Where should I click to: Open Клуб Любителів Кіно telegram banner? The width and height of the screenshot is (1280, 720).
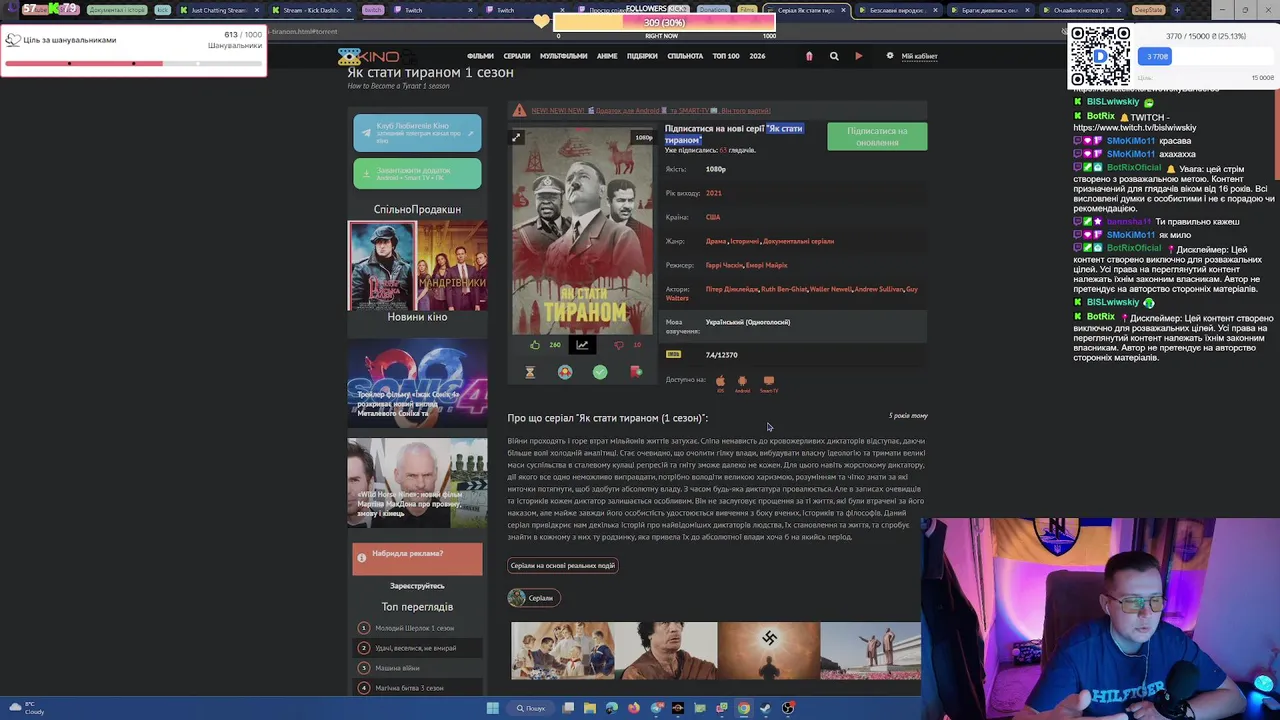[x=417, y=134]
